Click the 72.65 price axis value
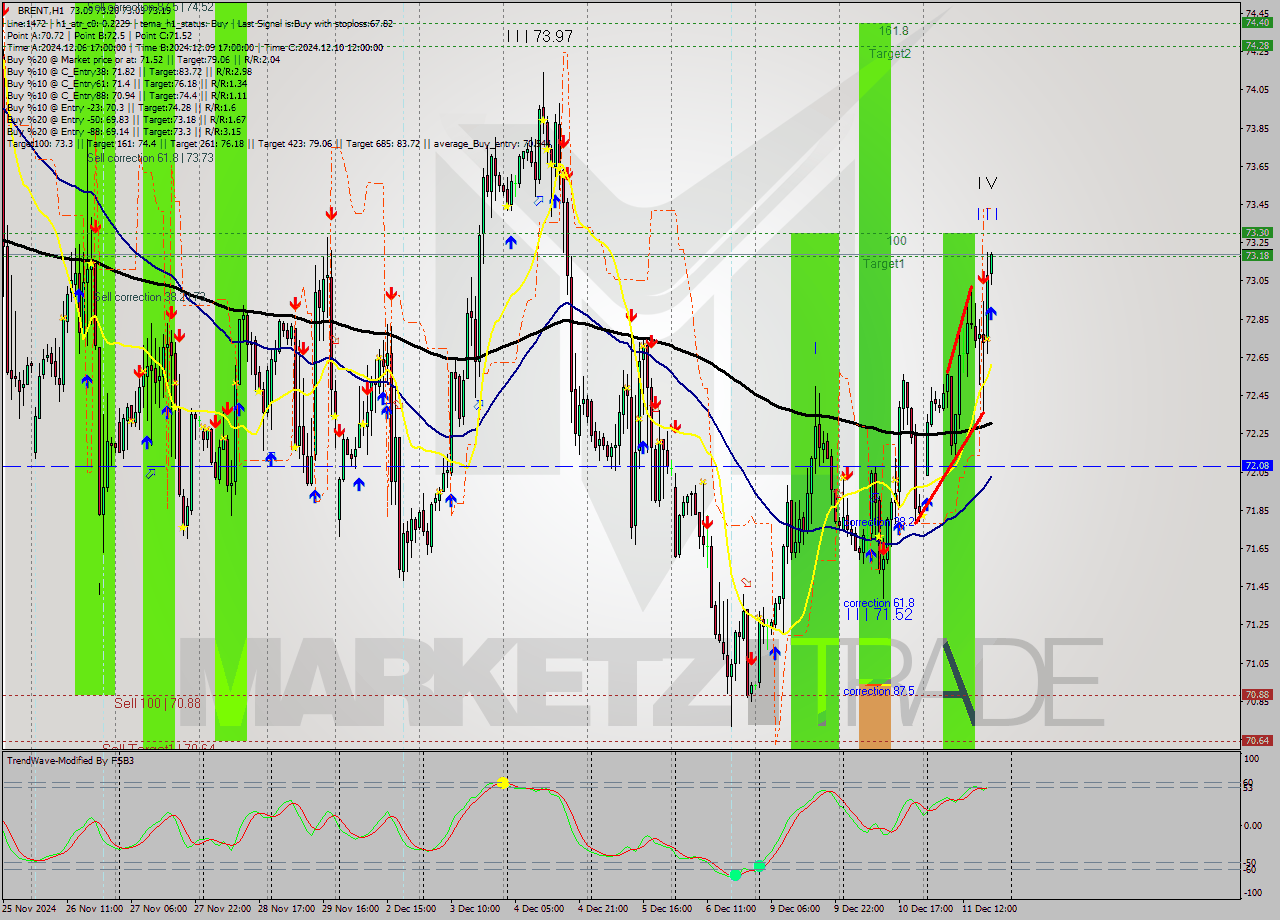This screenshot has height=920, width=1280. pyautogui.click(x=1257, y=357)
